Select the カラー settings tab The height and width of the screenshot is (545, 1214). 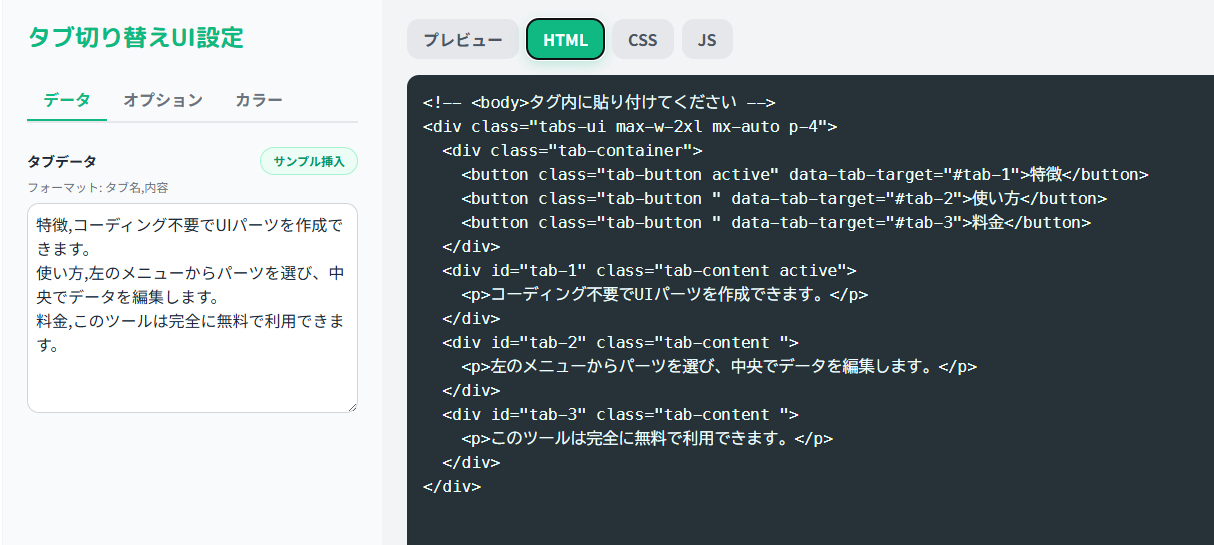259,100
